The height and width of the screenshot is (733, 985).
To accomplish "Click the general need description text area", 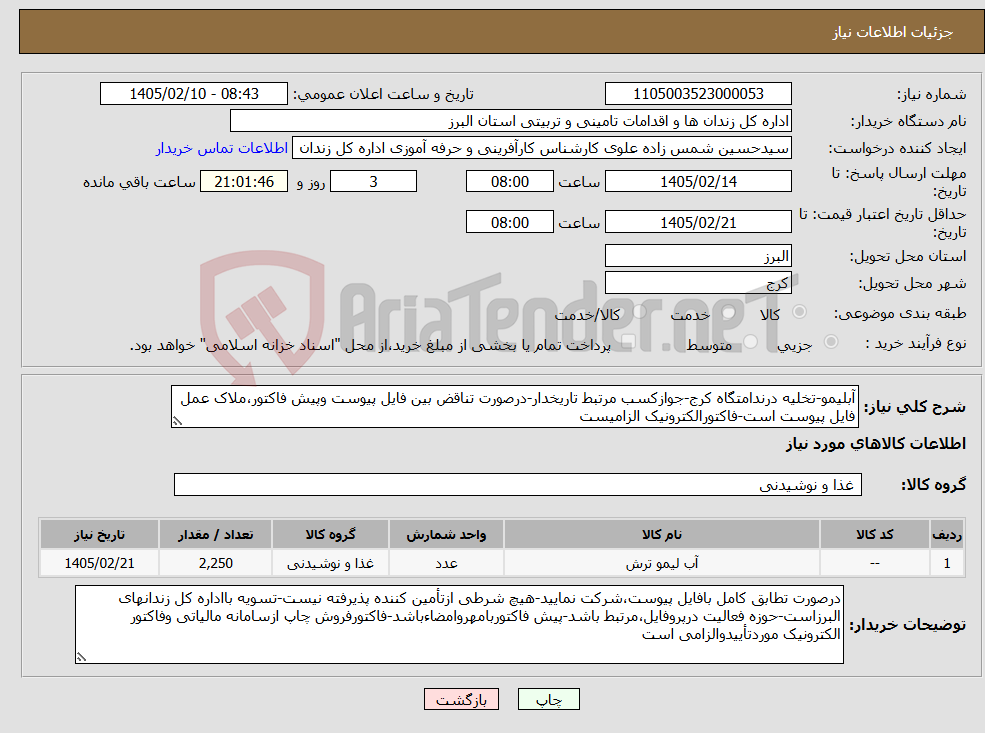I will (x=514, y=407).
